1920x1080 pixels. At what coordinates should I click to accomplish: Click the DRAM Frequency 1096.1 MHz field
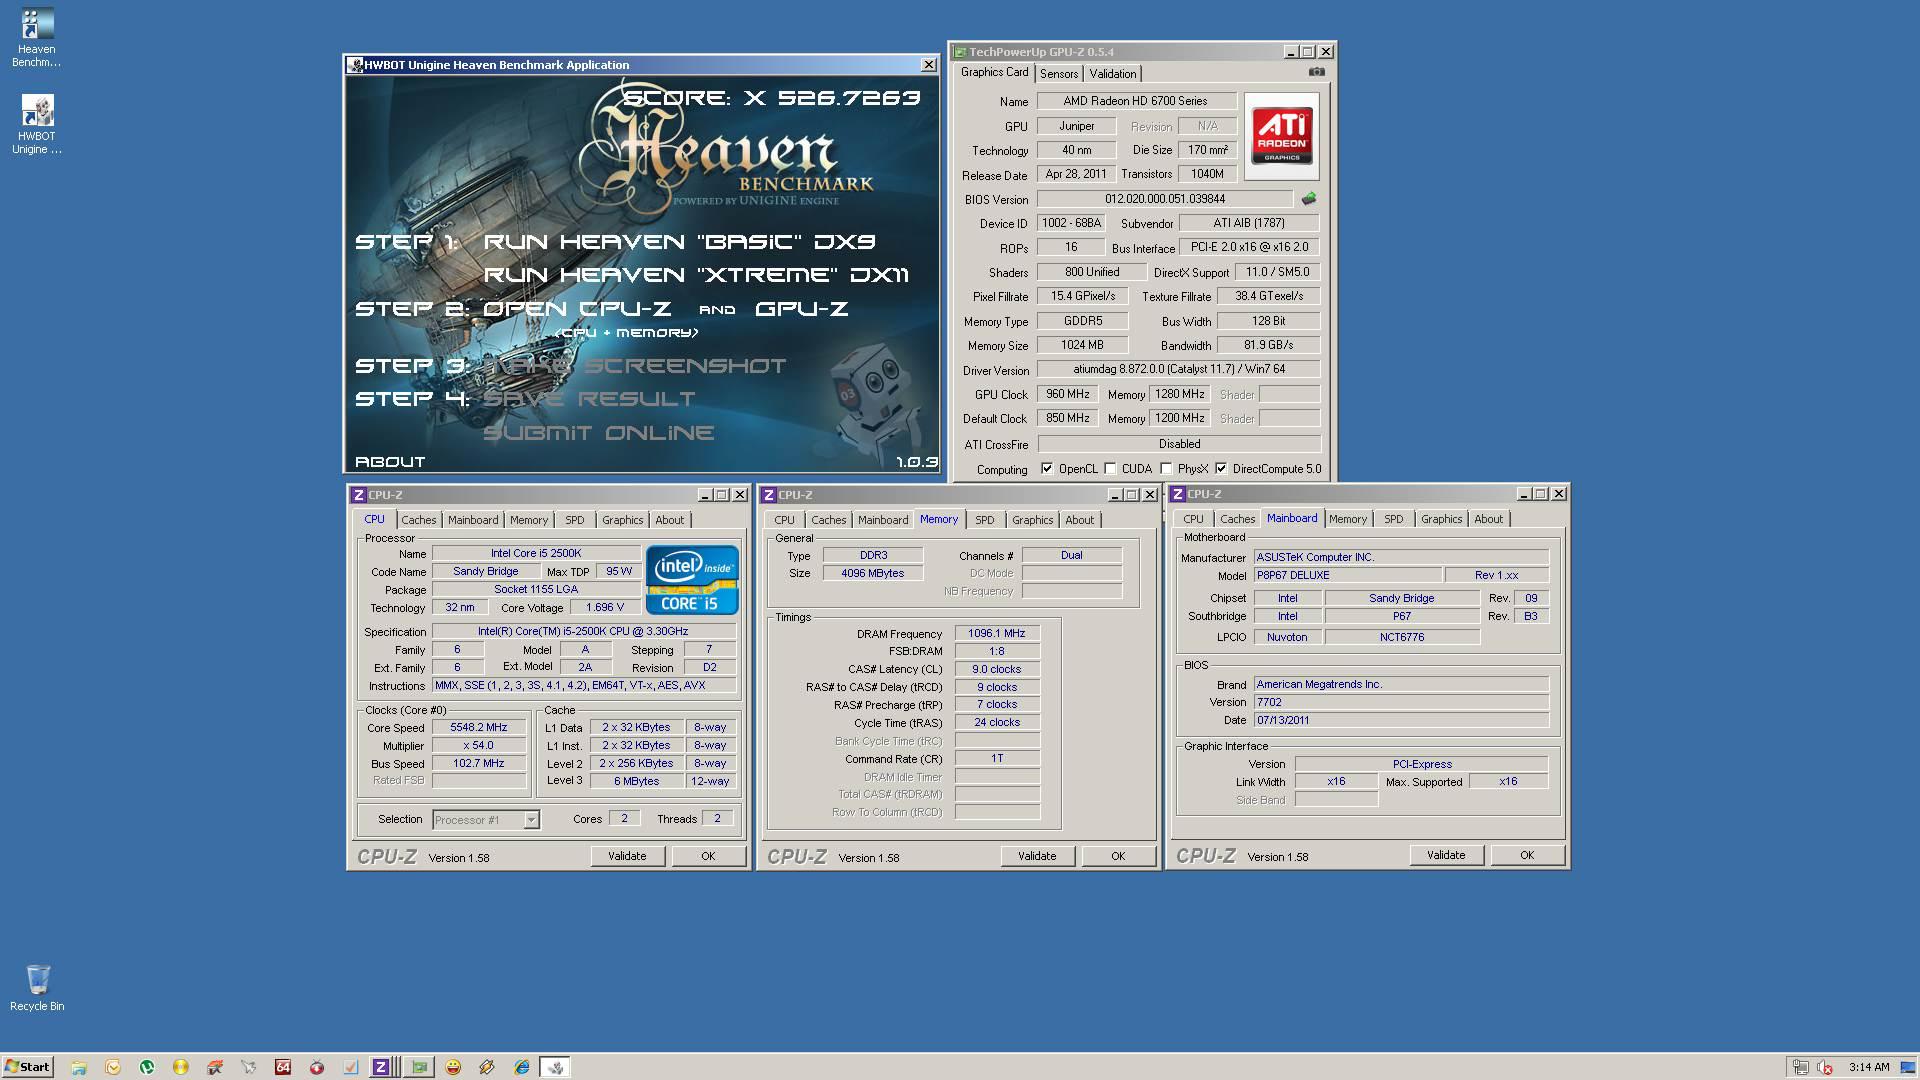point(997,634)
